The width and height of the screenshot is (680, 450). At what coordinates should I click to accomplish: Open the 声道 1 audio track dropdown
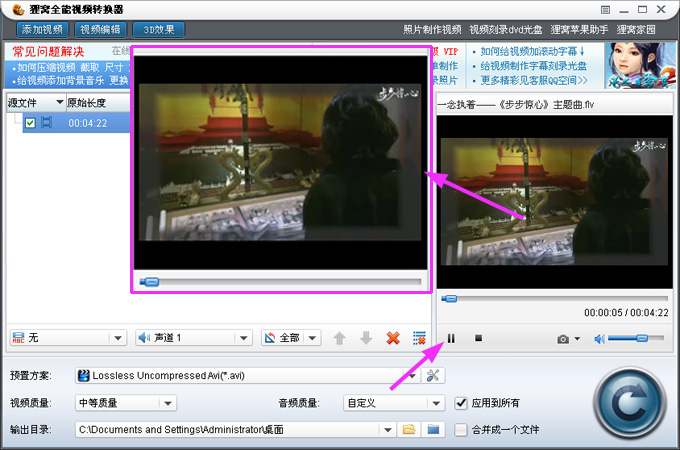click(193, 338)
